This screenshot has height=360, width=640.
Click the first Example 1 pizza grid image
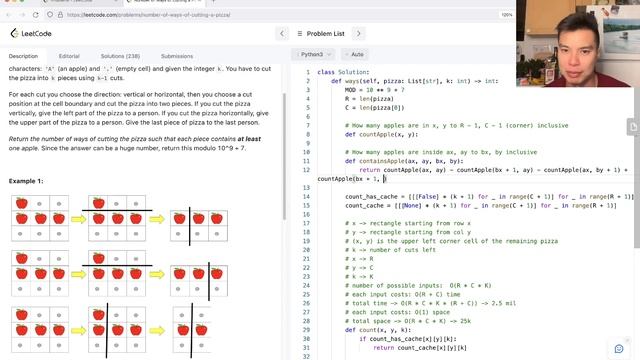click(40, 218)
